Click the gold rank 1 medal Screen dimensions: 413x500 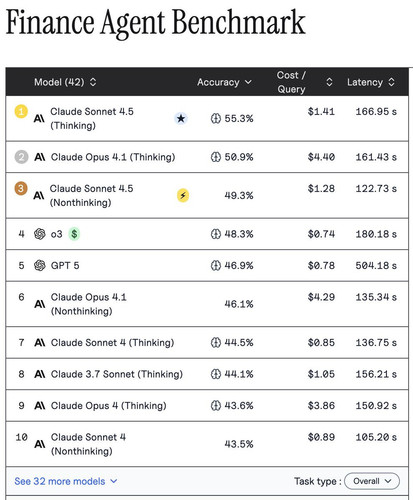[x=21, y=111]
